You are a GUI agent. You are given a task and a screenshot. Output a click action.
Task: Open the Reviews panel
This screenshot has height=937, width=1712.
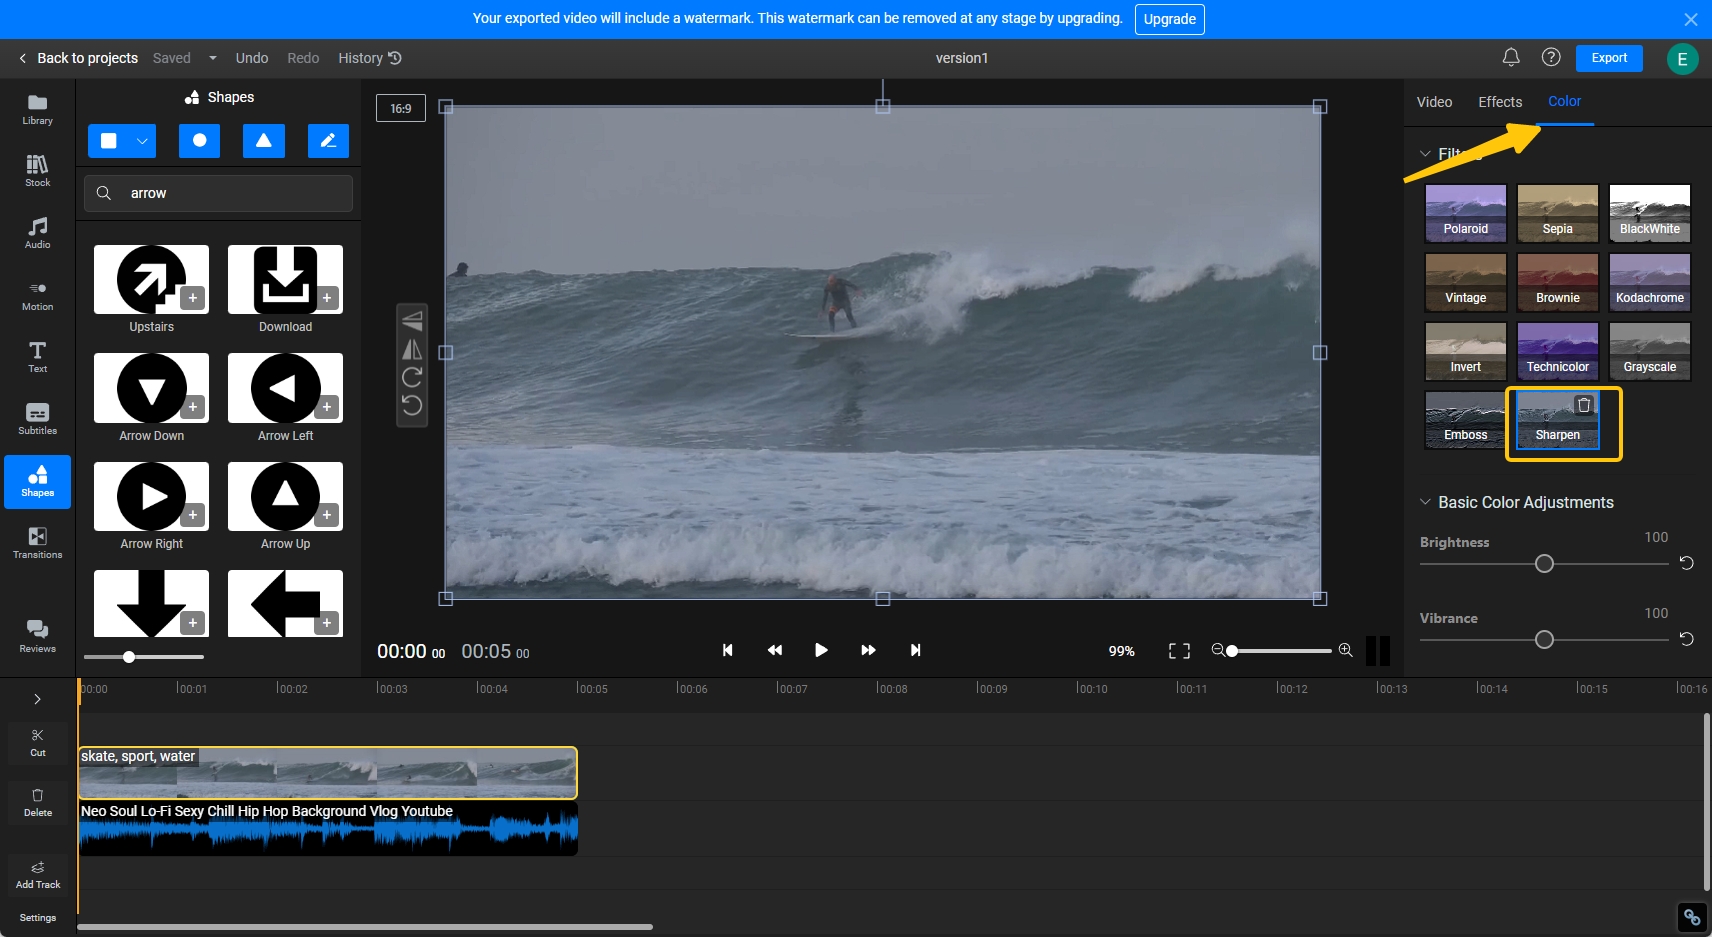[37, 636]
